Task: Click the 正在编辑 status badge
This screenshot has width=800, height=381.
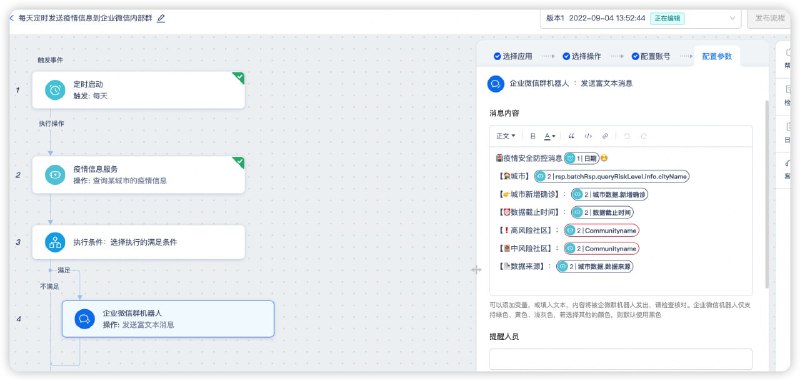Action: coord(667,18)
